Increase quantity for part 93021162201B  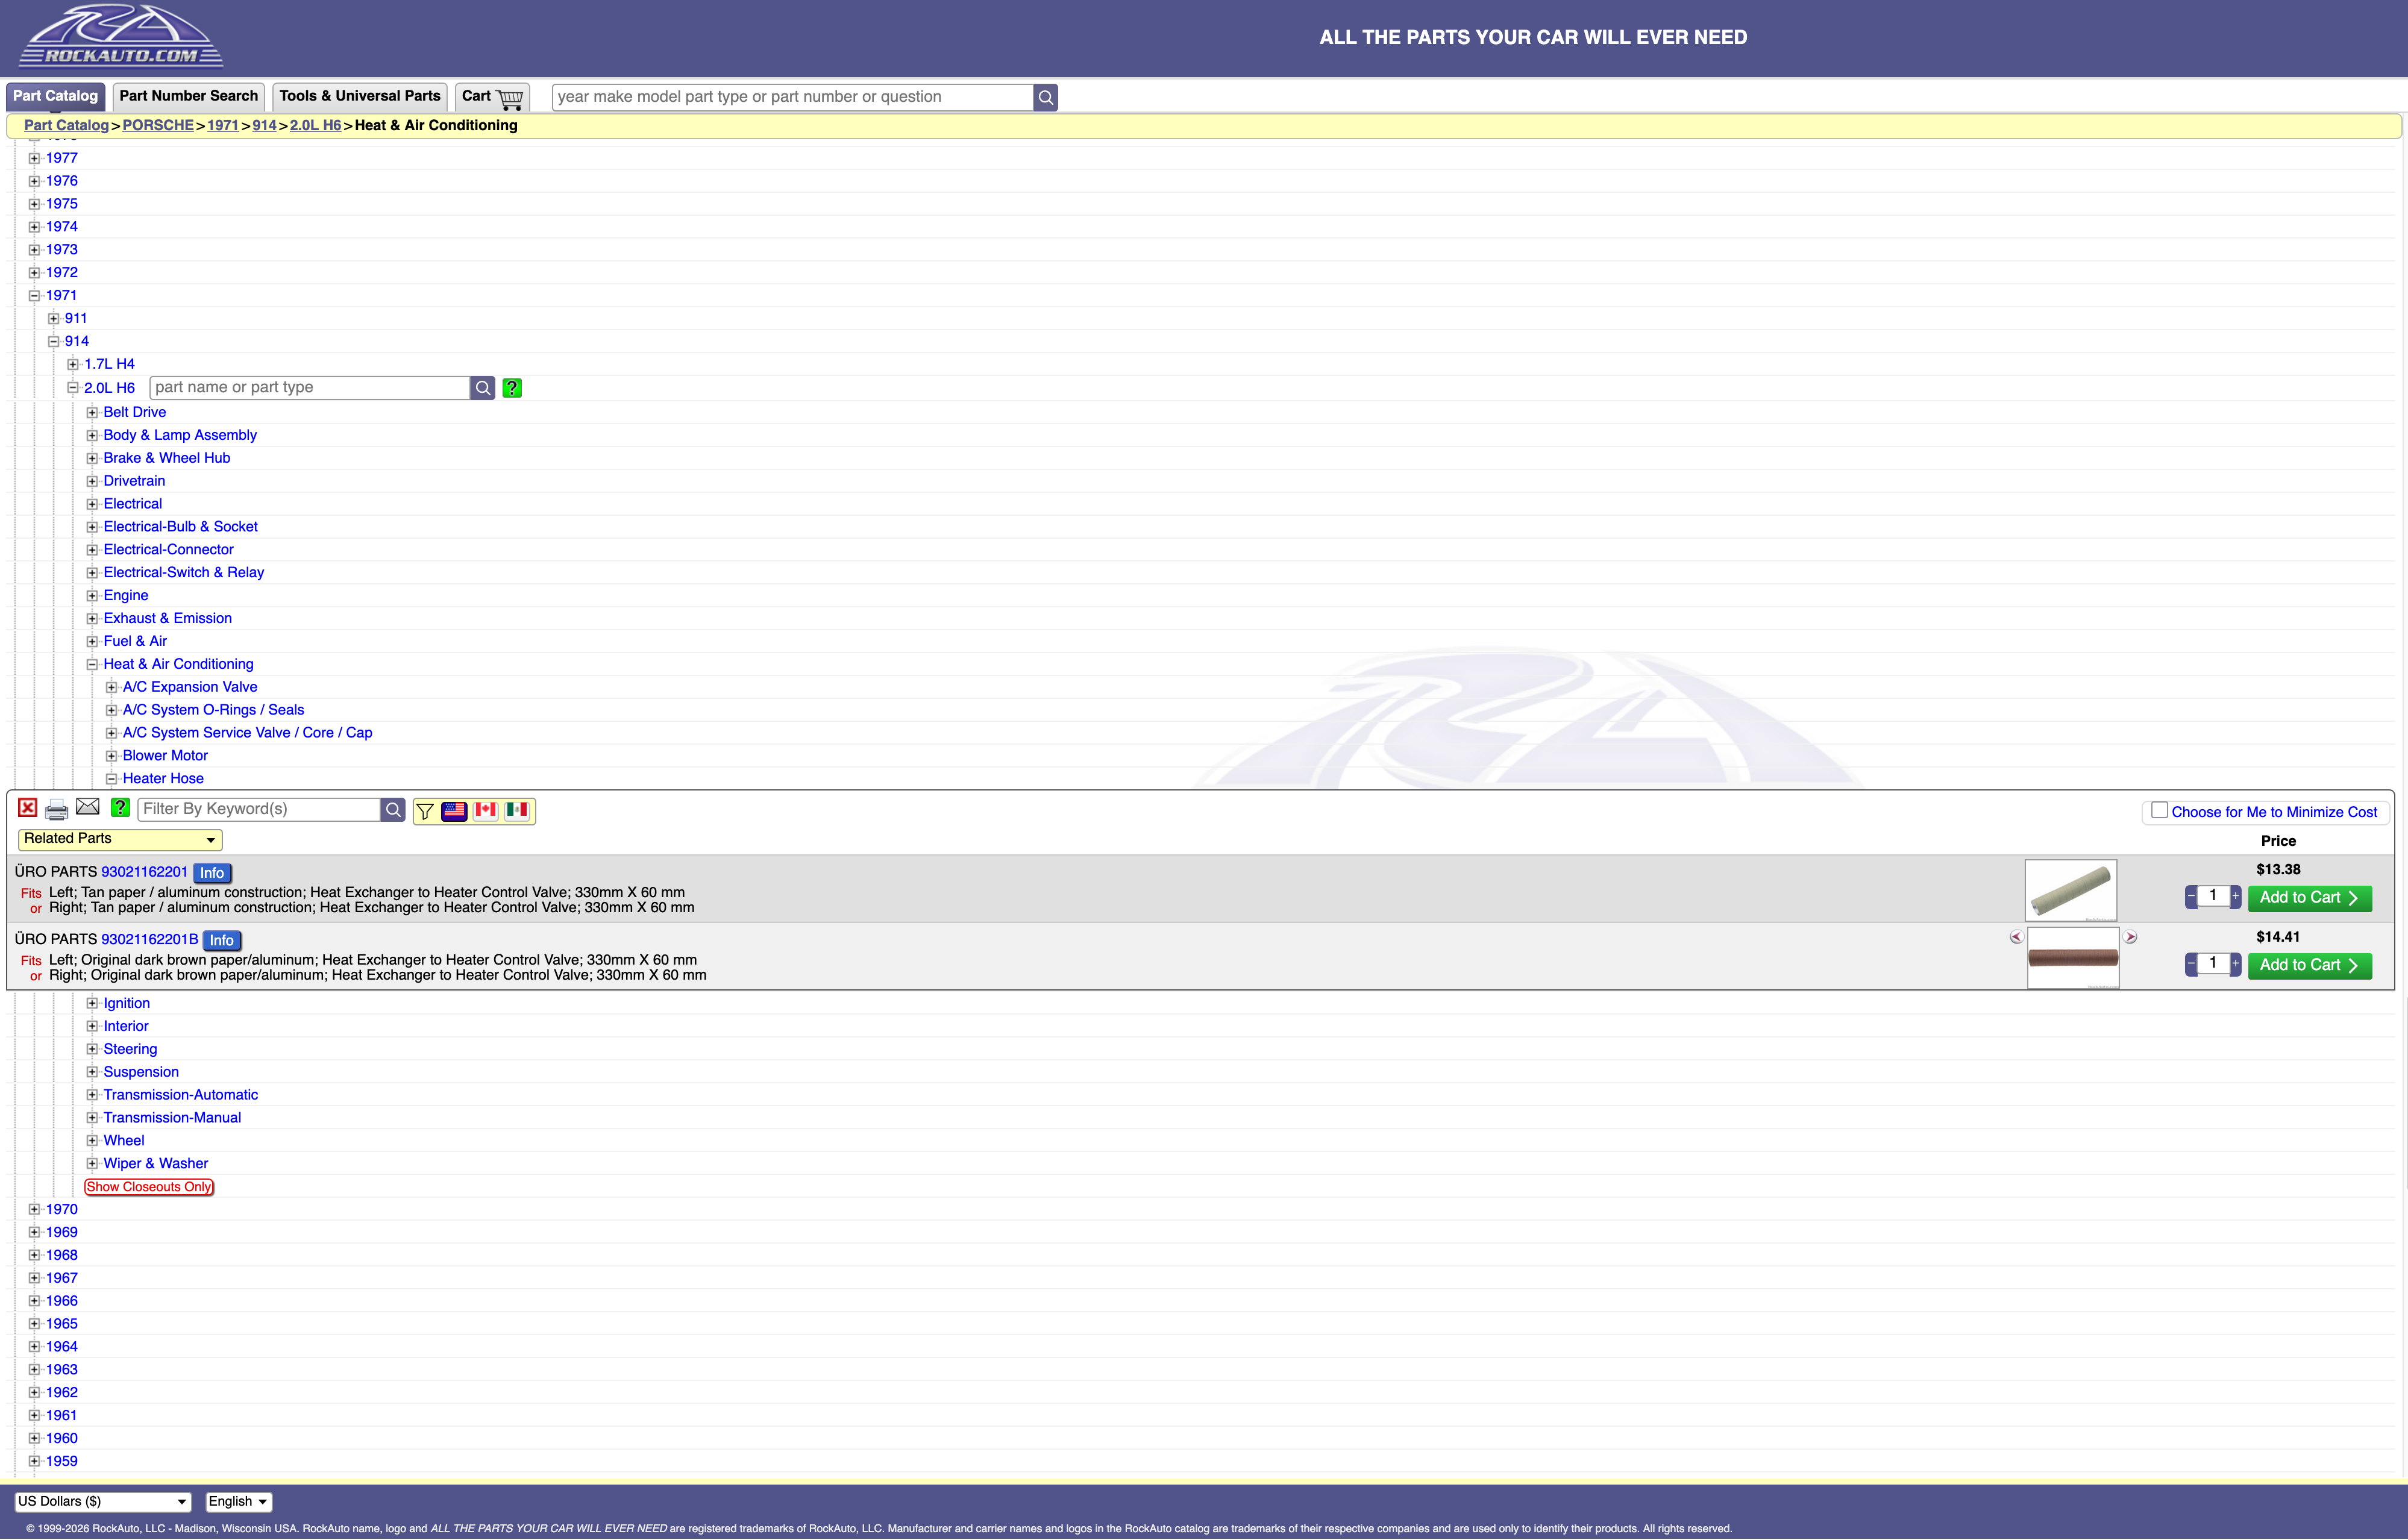[x=2236, y=963]
